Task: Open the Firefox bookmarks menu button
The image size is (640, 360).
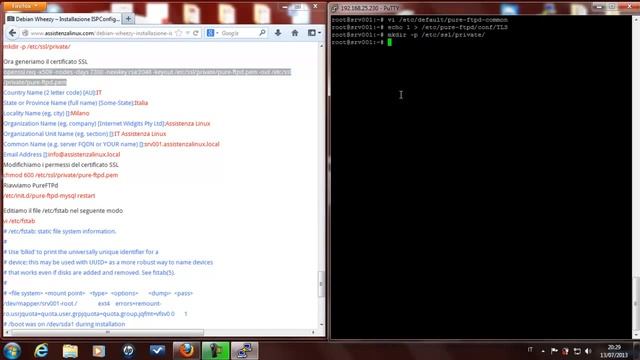Action: (x=314, y=33)
